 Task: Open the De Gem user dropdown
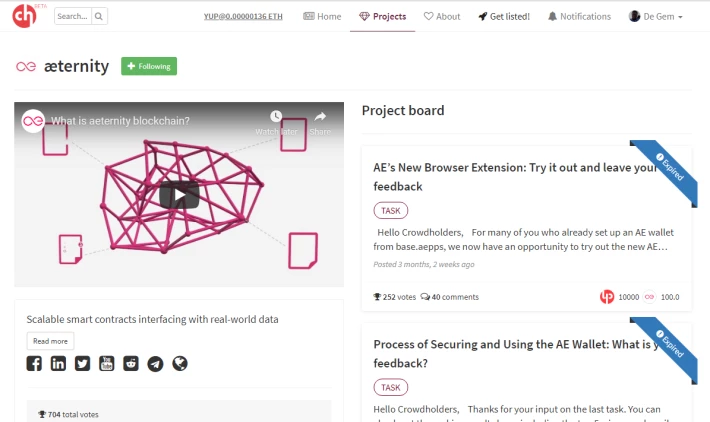(x=655, y=16)
